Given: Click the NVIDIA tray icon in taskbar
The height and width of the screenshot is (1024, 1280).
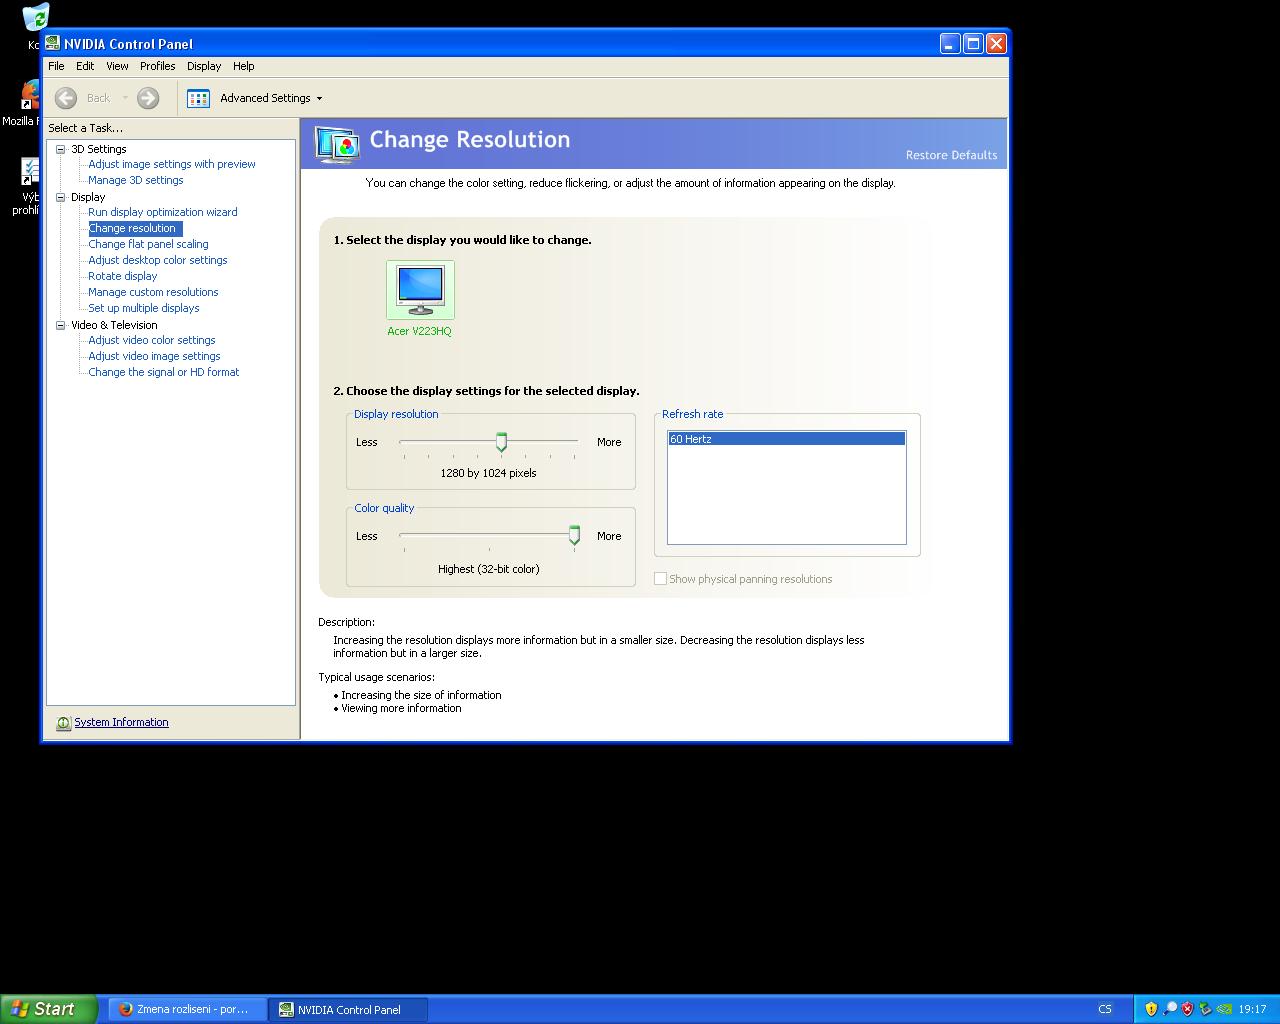Looking at the screenshot, I should click(x=1224, y=1009).
